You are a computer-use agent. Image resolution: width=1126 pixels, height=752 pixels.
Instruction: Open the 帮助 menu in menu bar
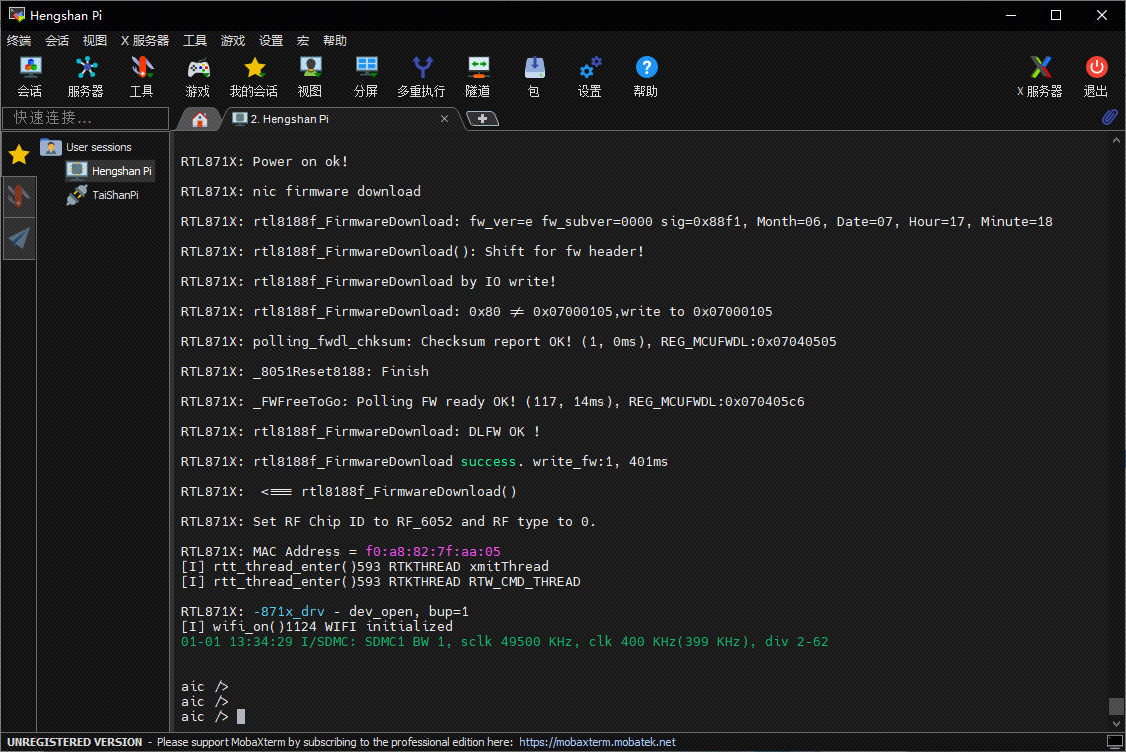click(x=335, y=40)
